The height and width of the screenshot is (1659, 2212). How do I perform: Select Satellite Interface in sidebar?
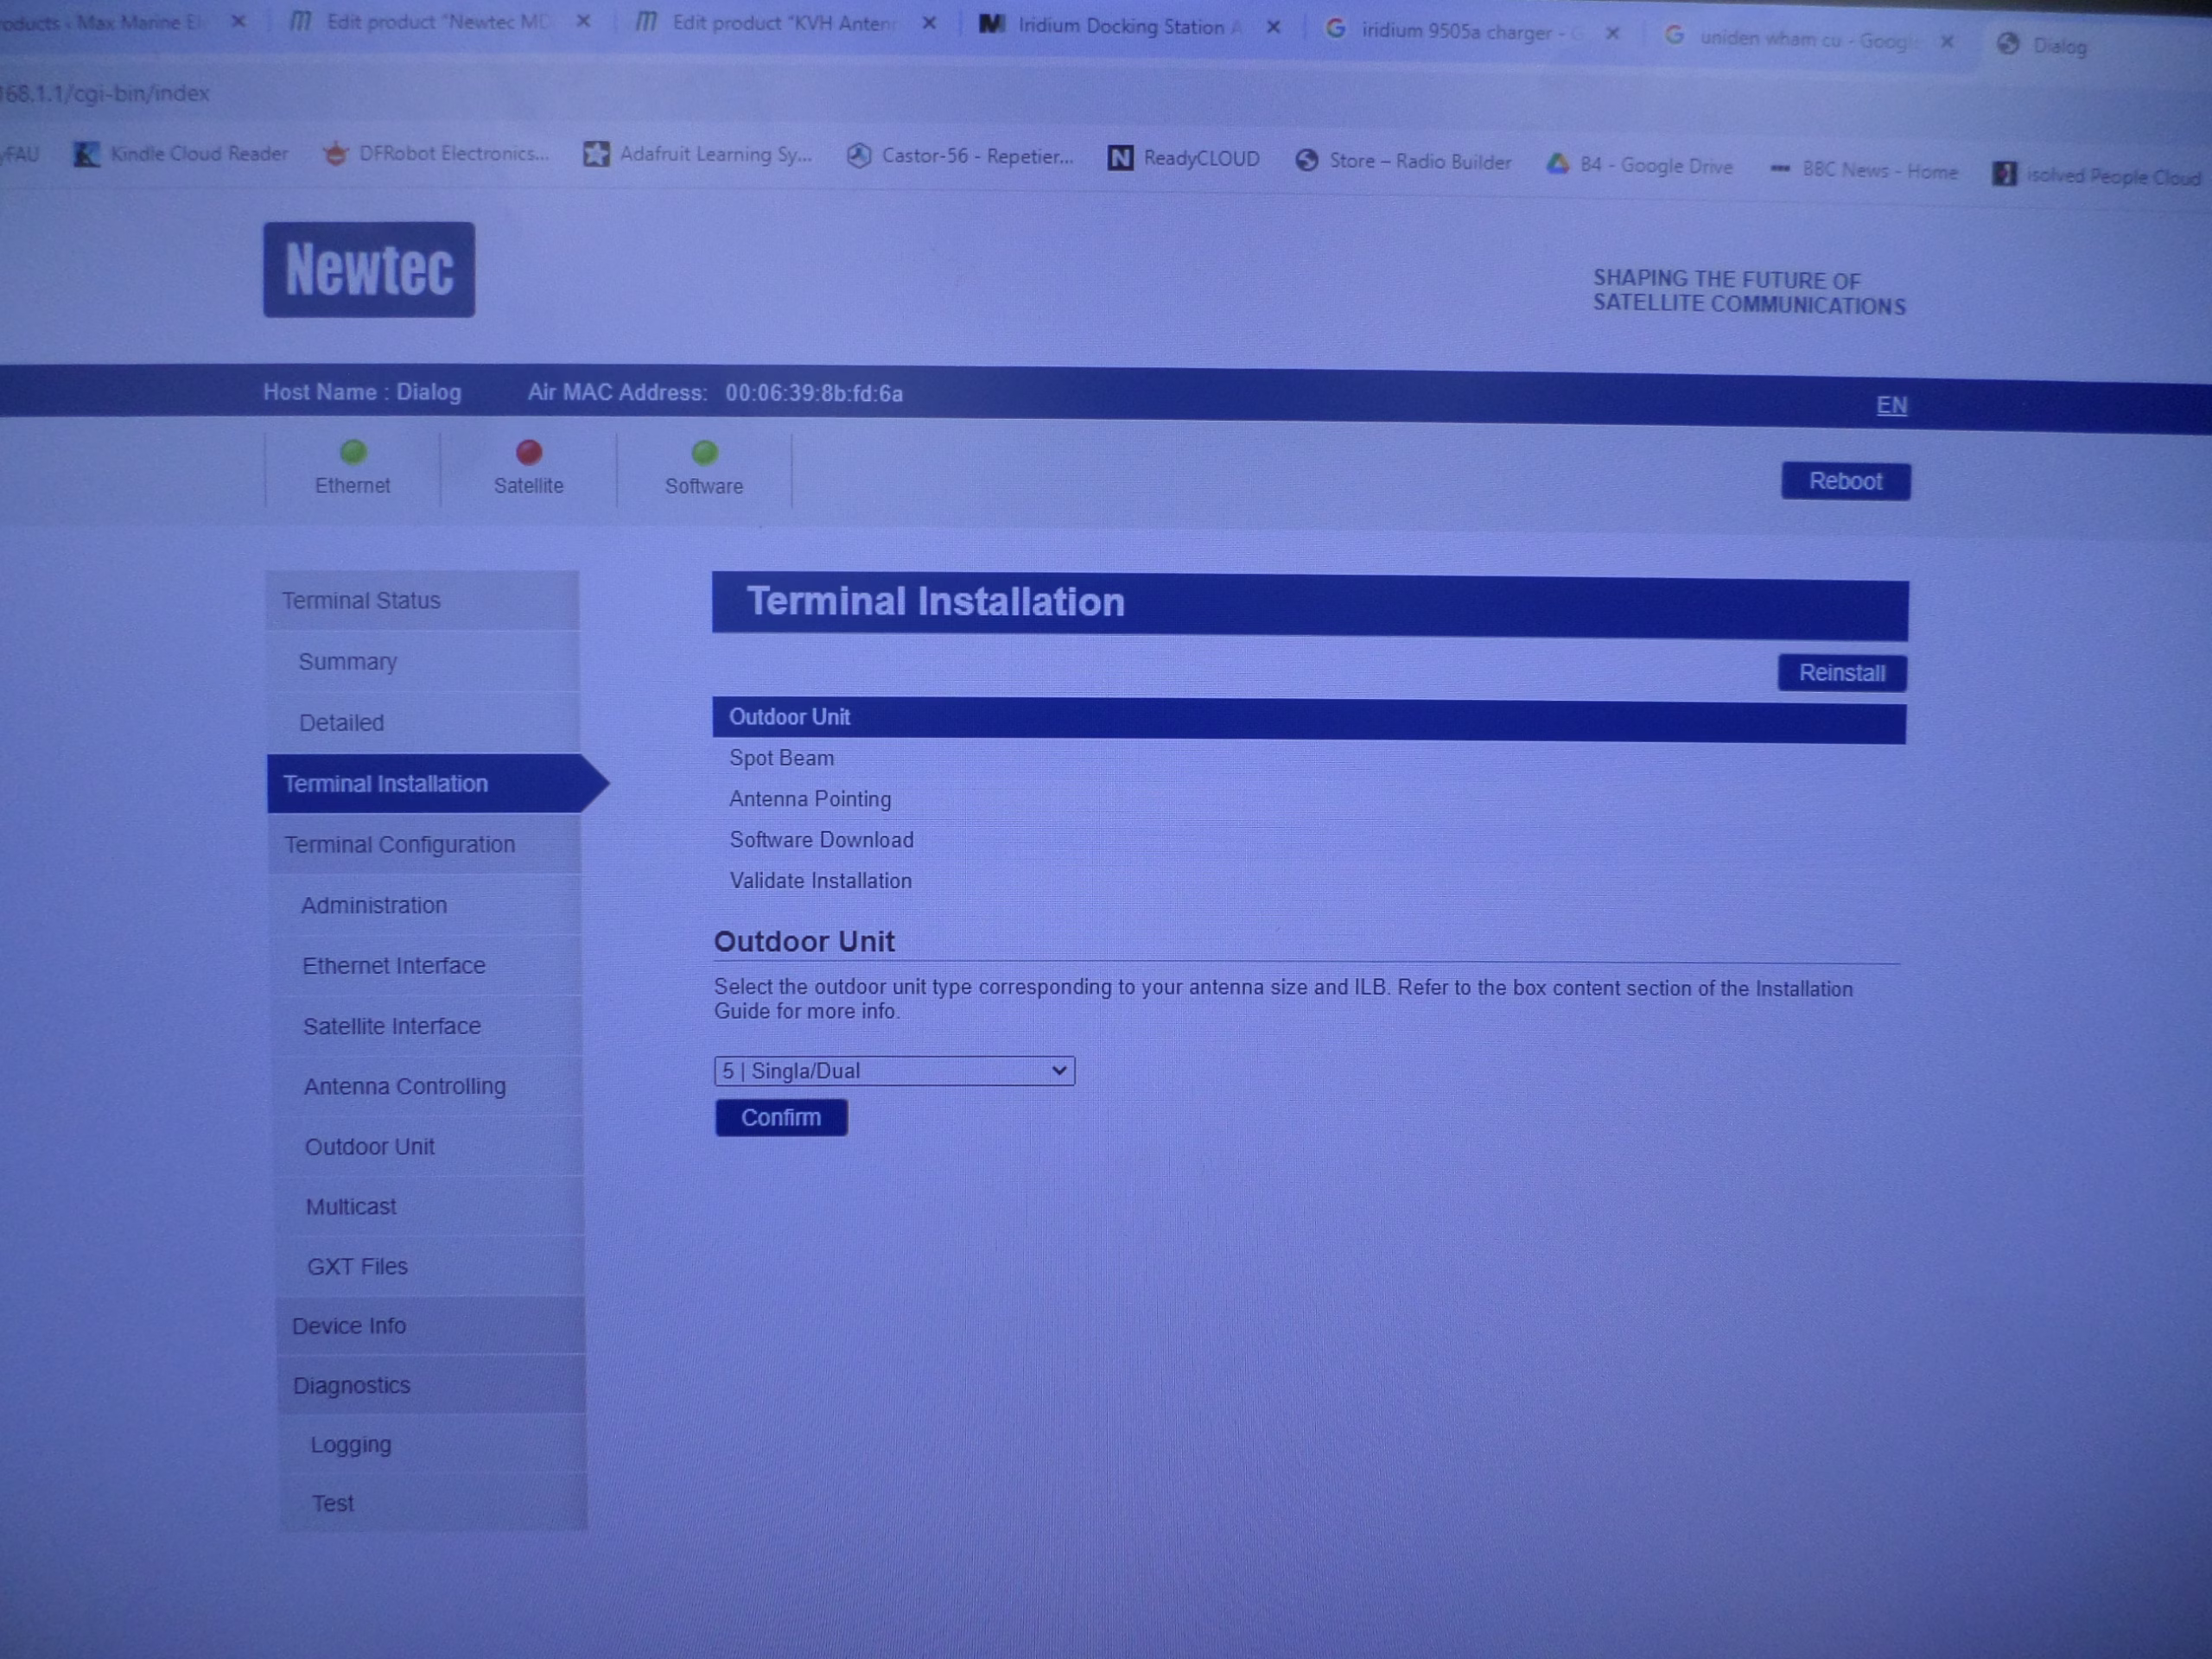tap(392, 1026)
